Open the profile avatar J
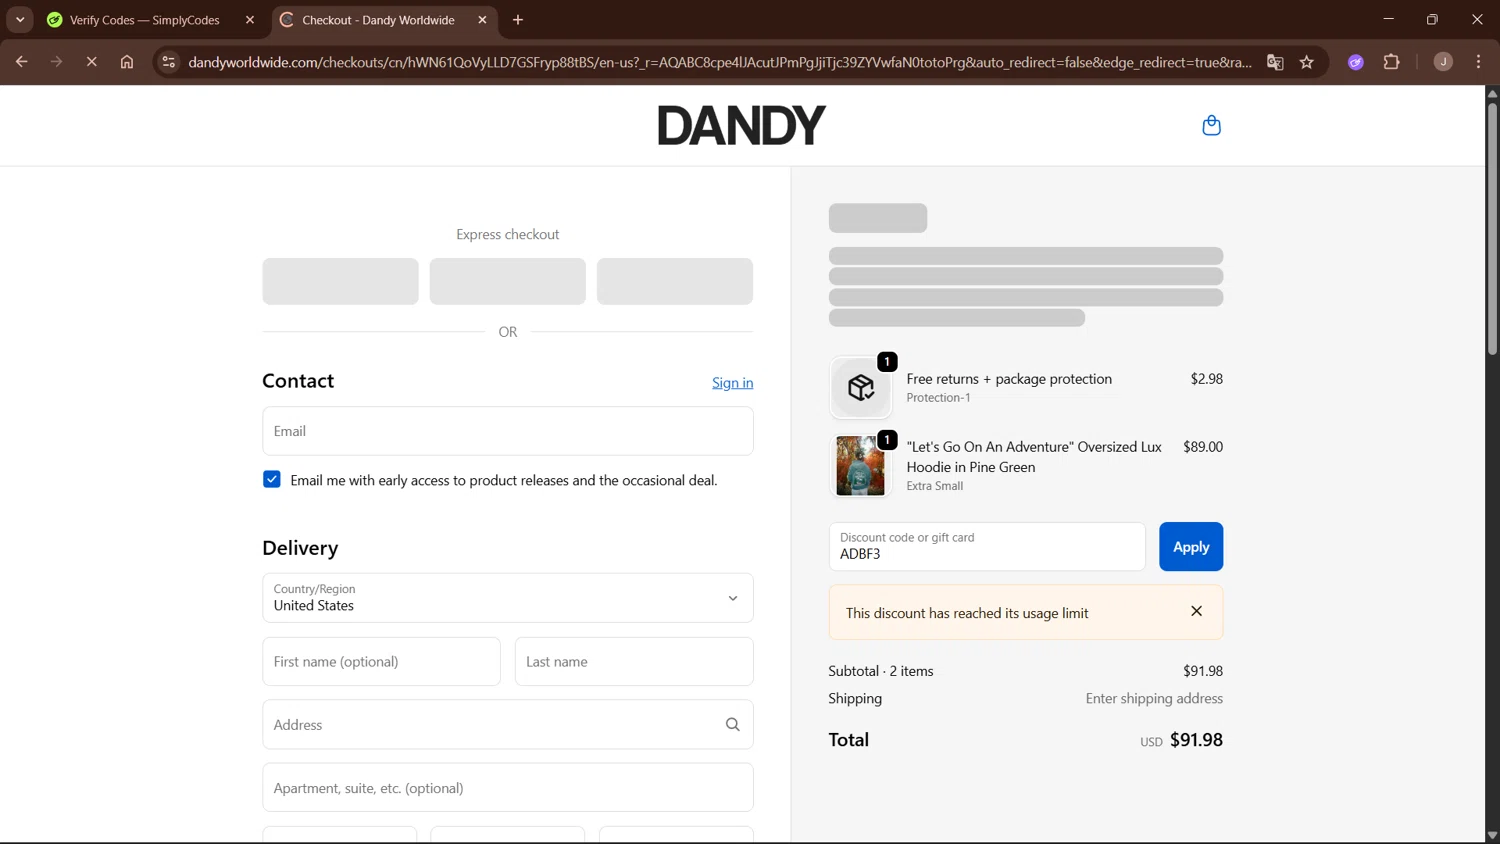Image resolution: width=1500 pixels, height=844 pixels. pyautogui.click(x=1443, y=62)
